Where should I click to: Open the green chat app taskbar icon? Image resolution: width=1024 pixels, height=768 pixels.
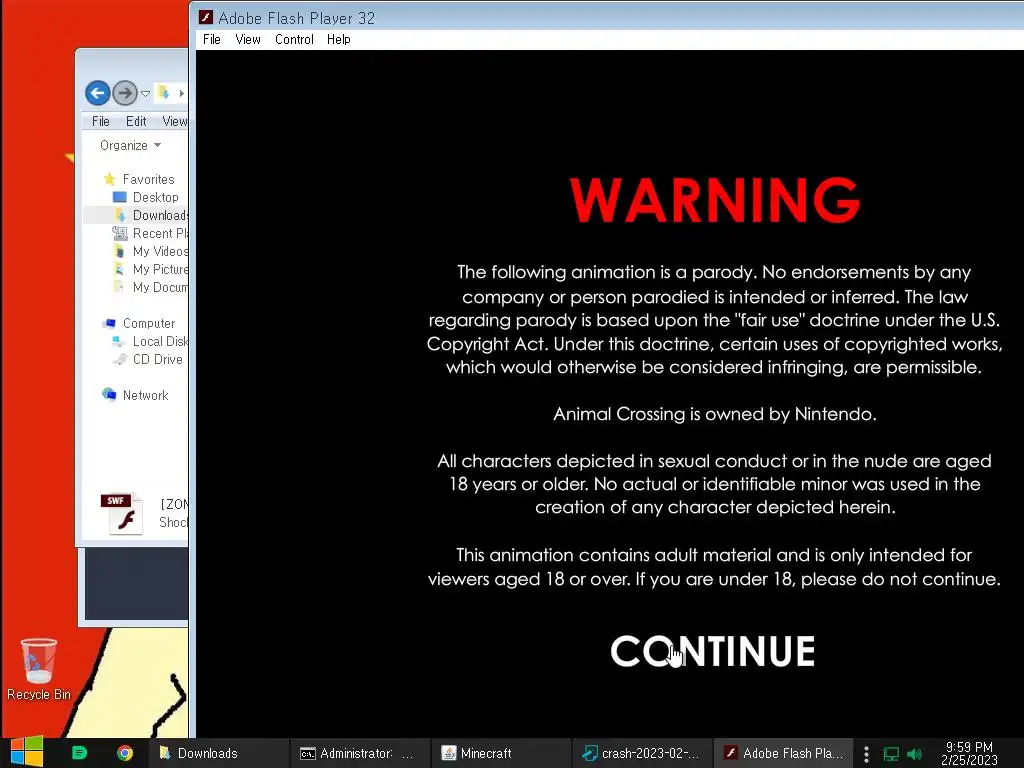coord(79,753)
